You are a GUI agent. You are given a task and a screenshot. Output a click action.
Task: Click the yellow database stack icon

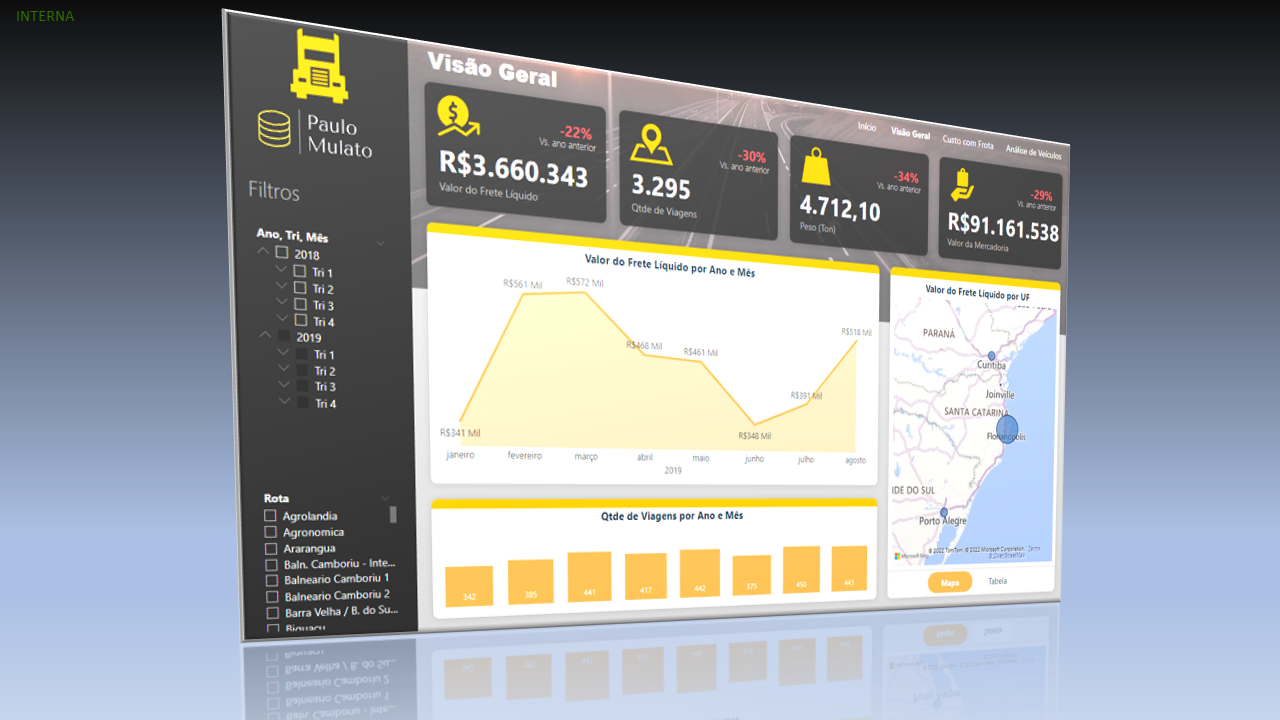click(274, 130)
